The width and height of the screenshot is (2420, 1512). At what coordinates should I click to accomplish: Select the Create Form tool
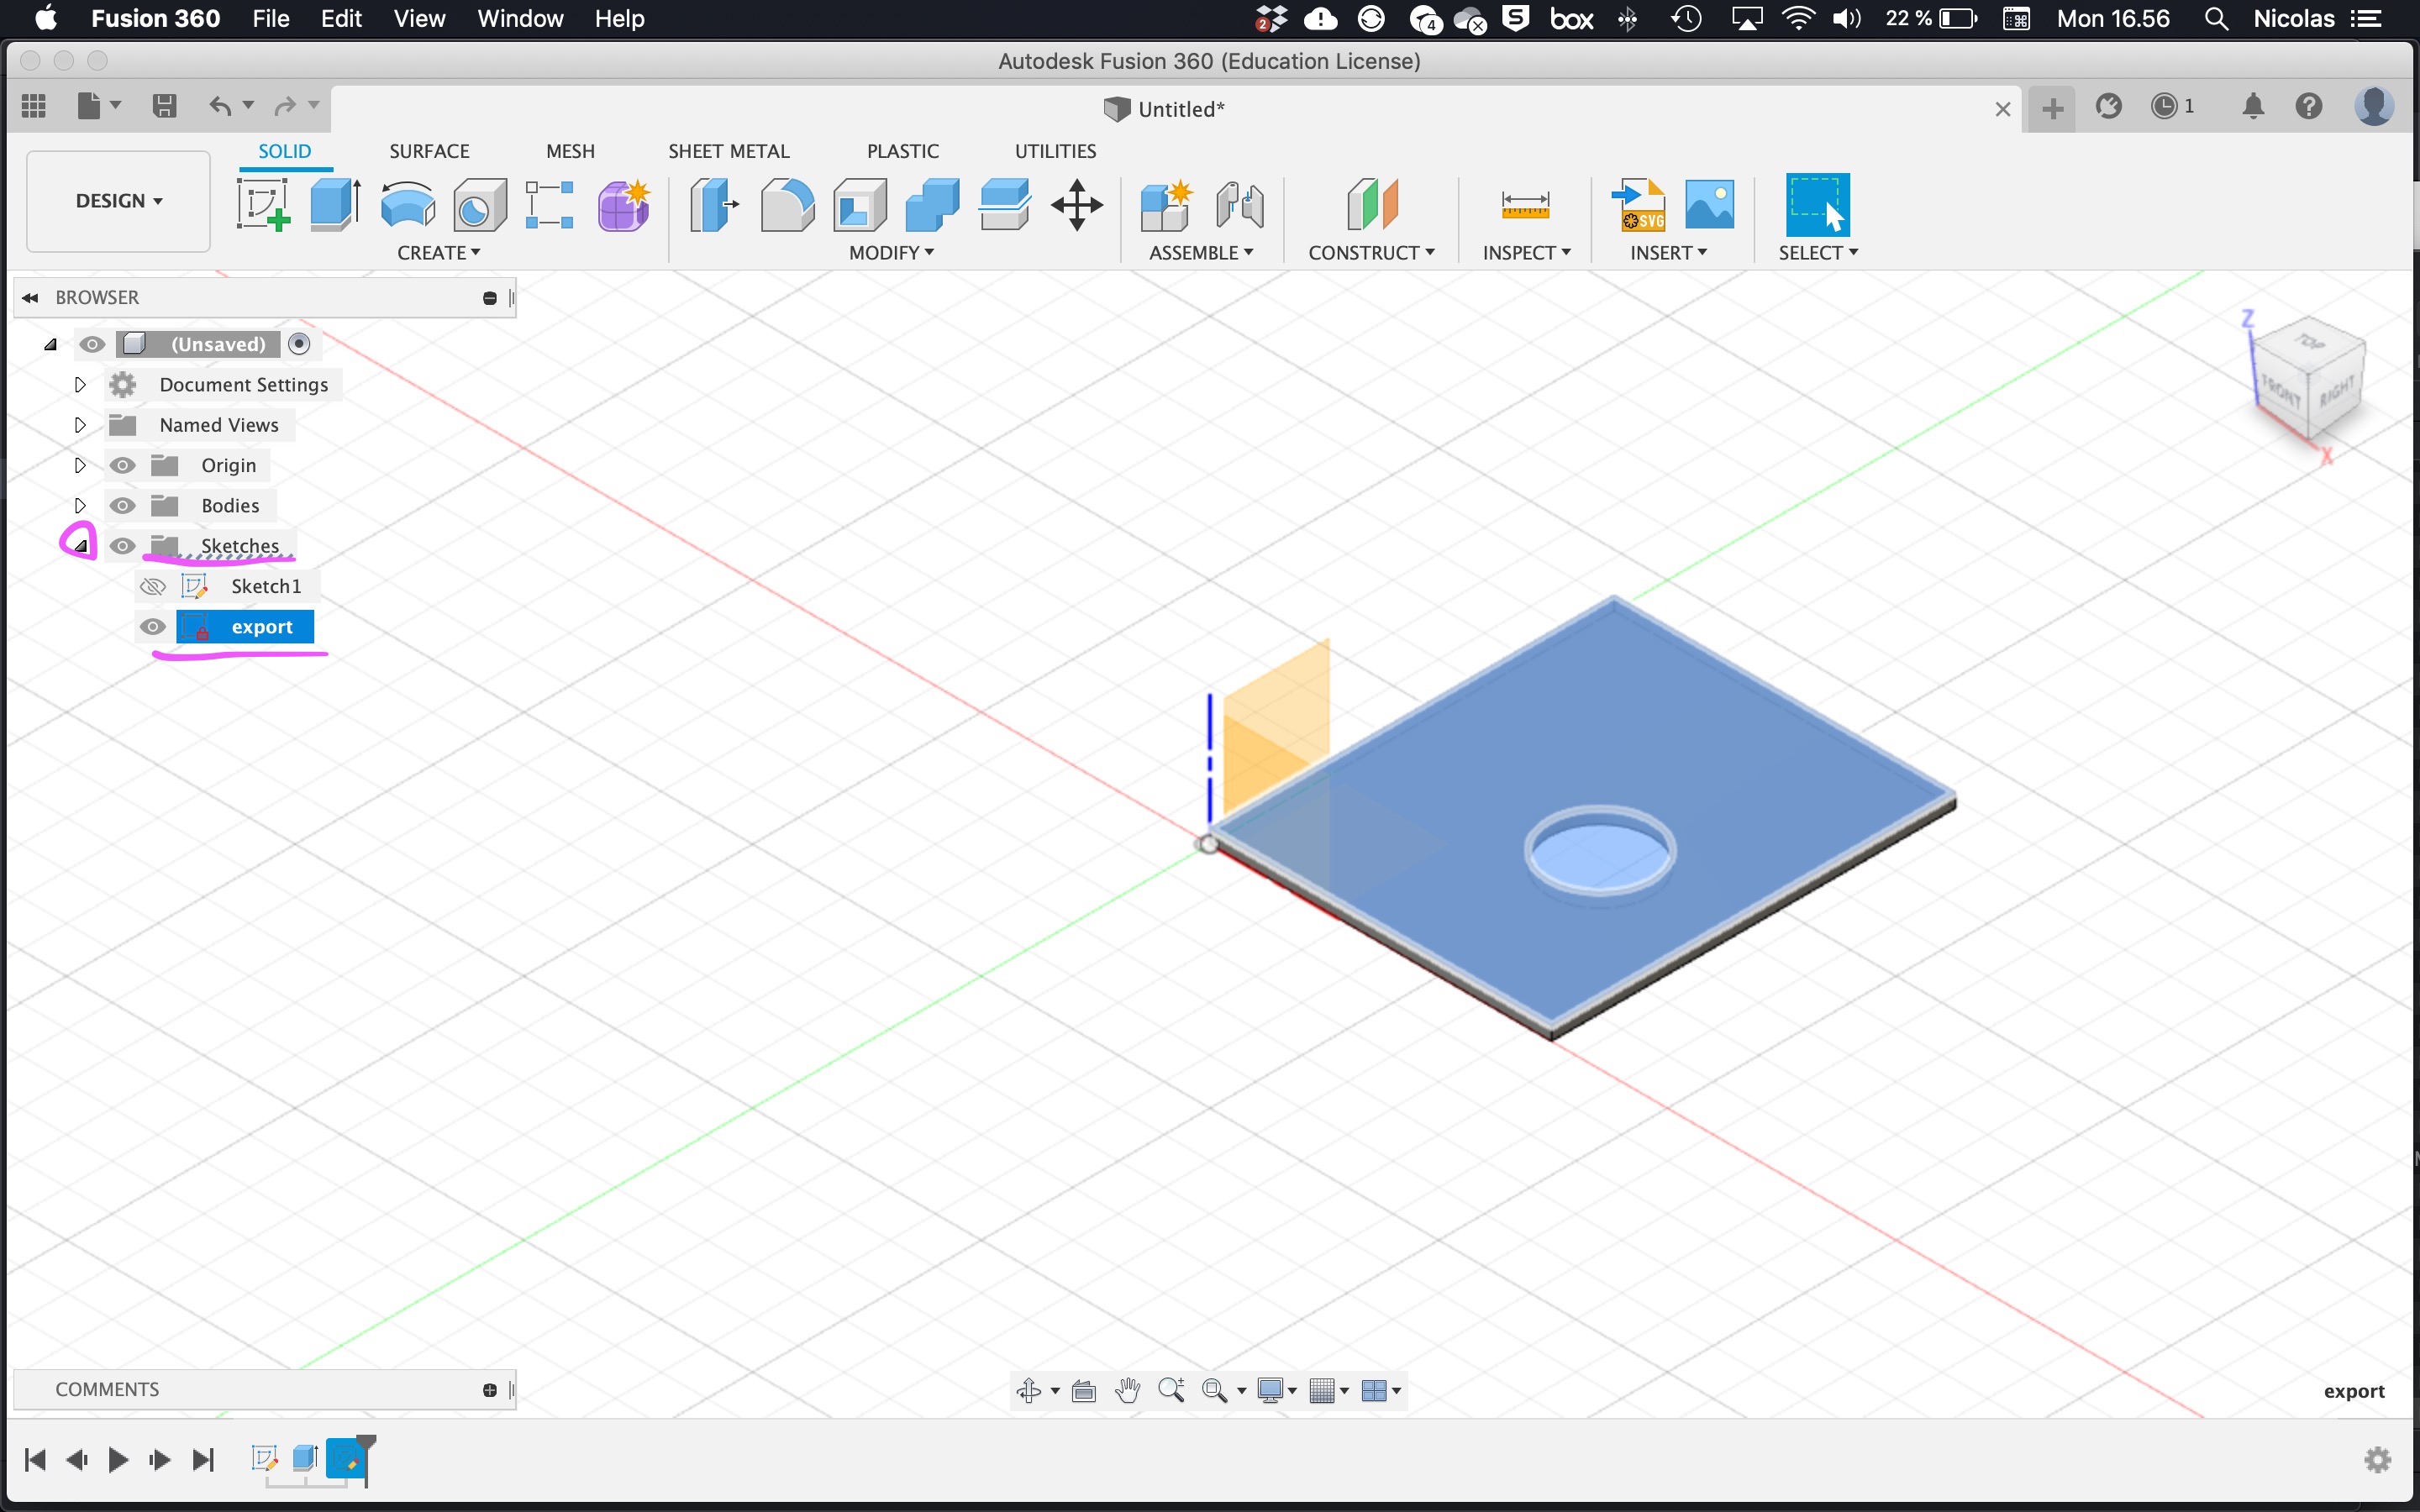(x=624, y=204)
